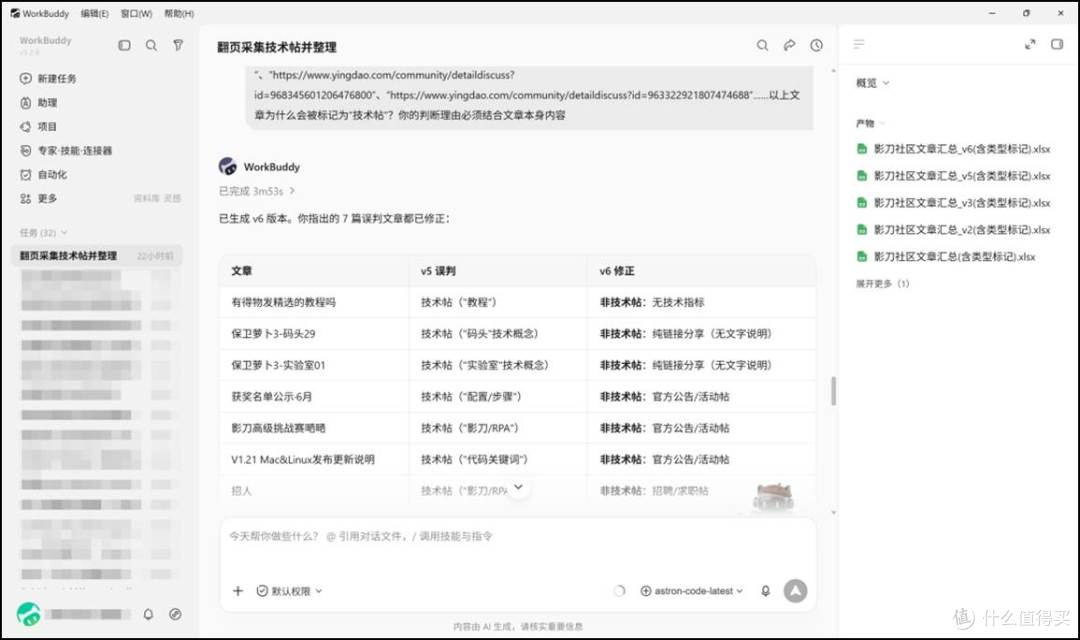Select the 翻页采集技术帖并整理 task

(x=96, y=256)
